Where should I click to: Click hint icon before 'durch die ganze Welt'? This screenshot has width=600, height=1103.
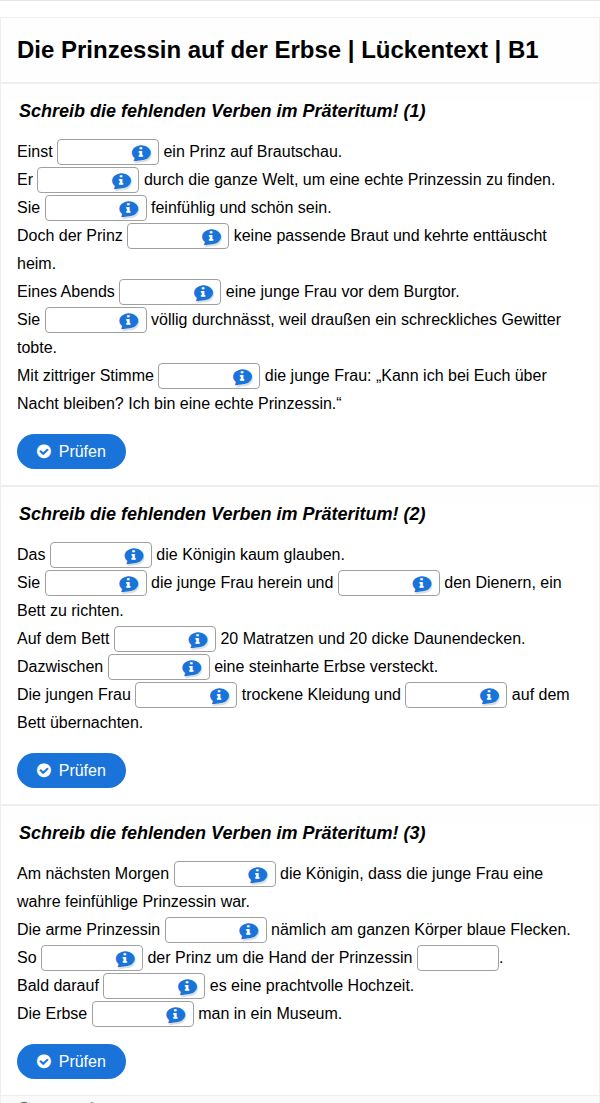coord(122,181)
